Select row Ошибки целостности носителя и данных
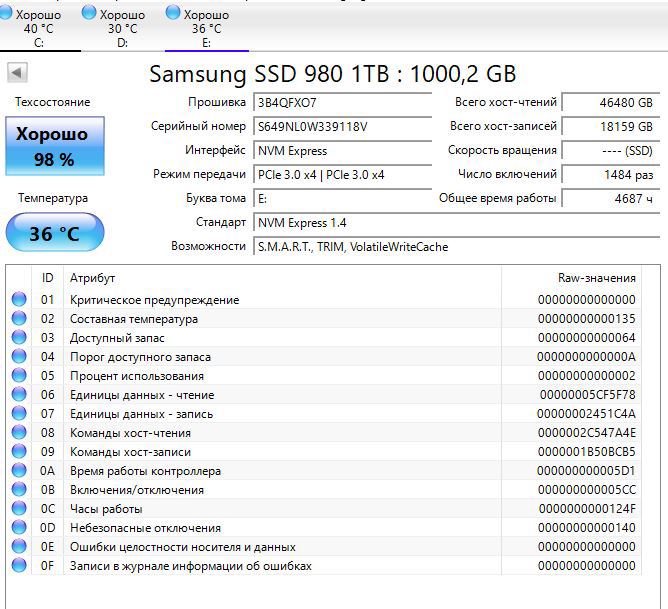 [x=324, y=547]
